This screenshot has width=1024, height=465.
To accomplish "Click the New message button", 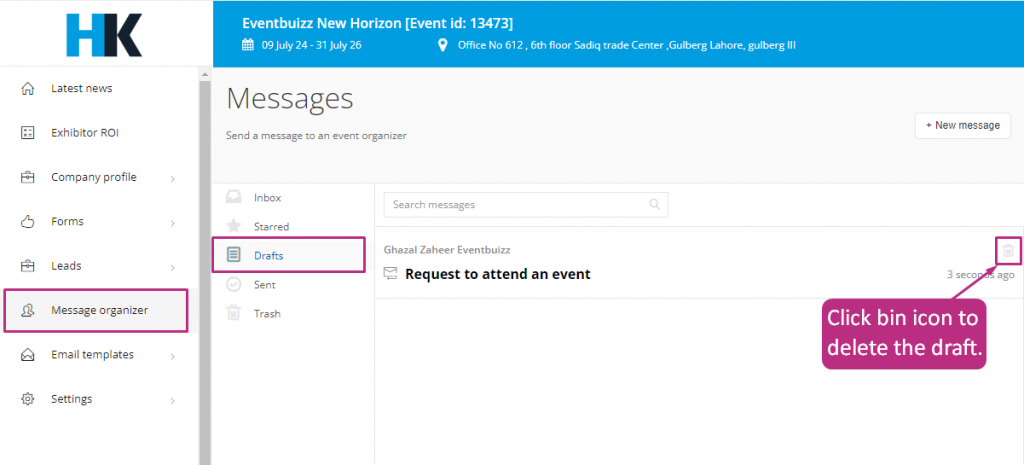I will click(x=963, y=125).
